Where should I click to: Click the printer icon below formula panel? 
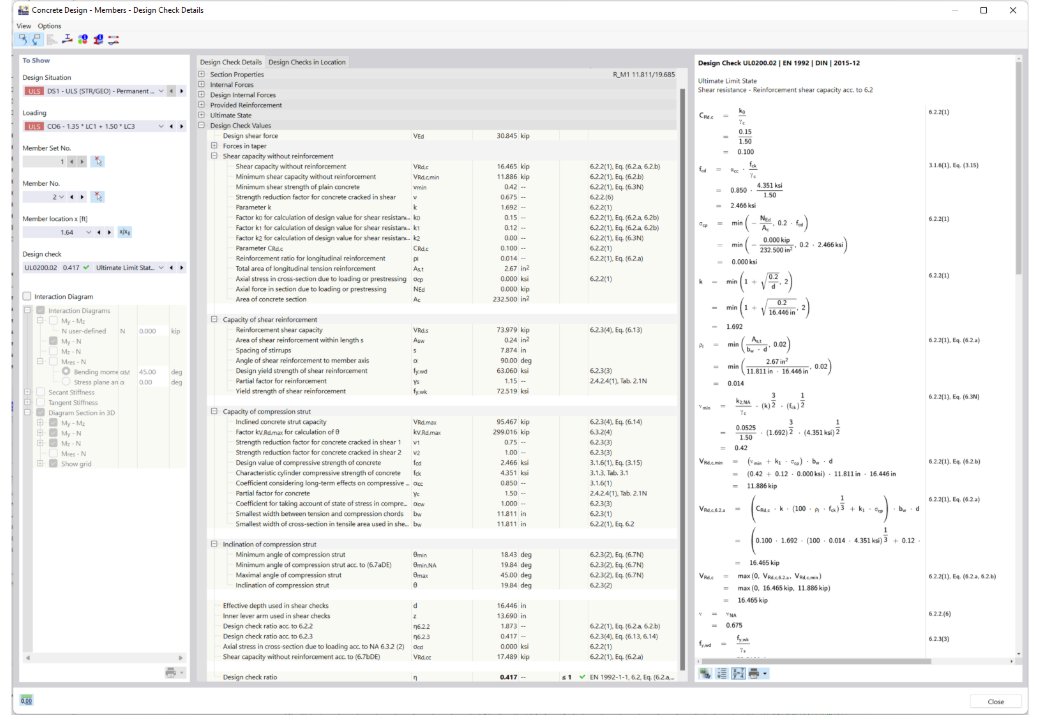coord(753,674)
